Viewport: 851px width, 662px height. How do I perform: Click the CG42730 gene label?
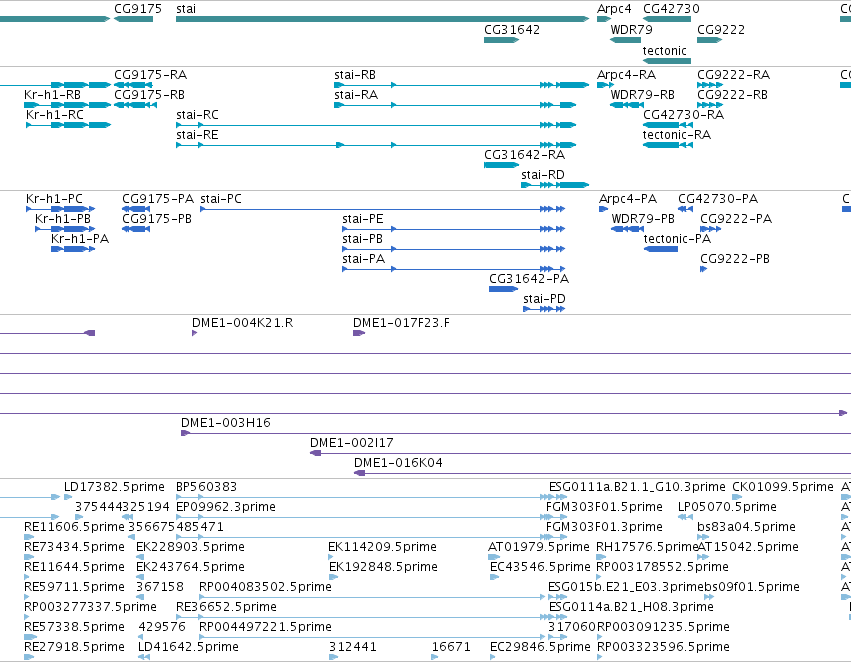point(671,9)
